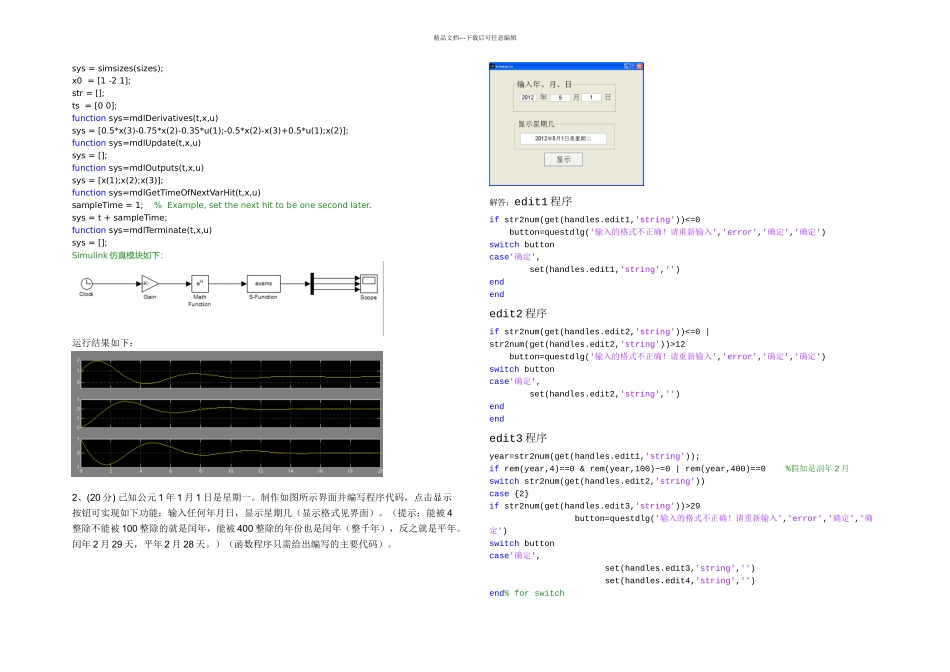The width and height of the screenshot is (950, 672).
Task: Click the 'end% for switch' line
Action: tap(526, 593)
